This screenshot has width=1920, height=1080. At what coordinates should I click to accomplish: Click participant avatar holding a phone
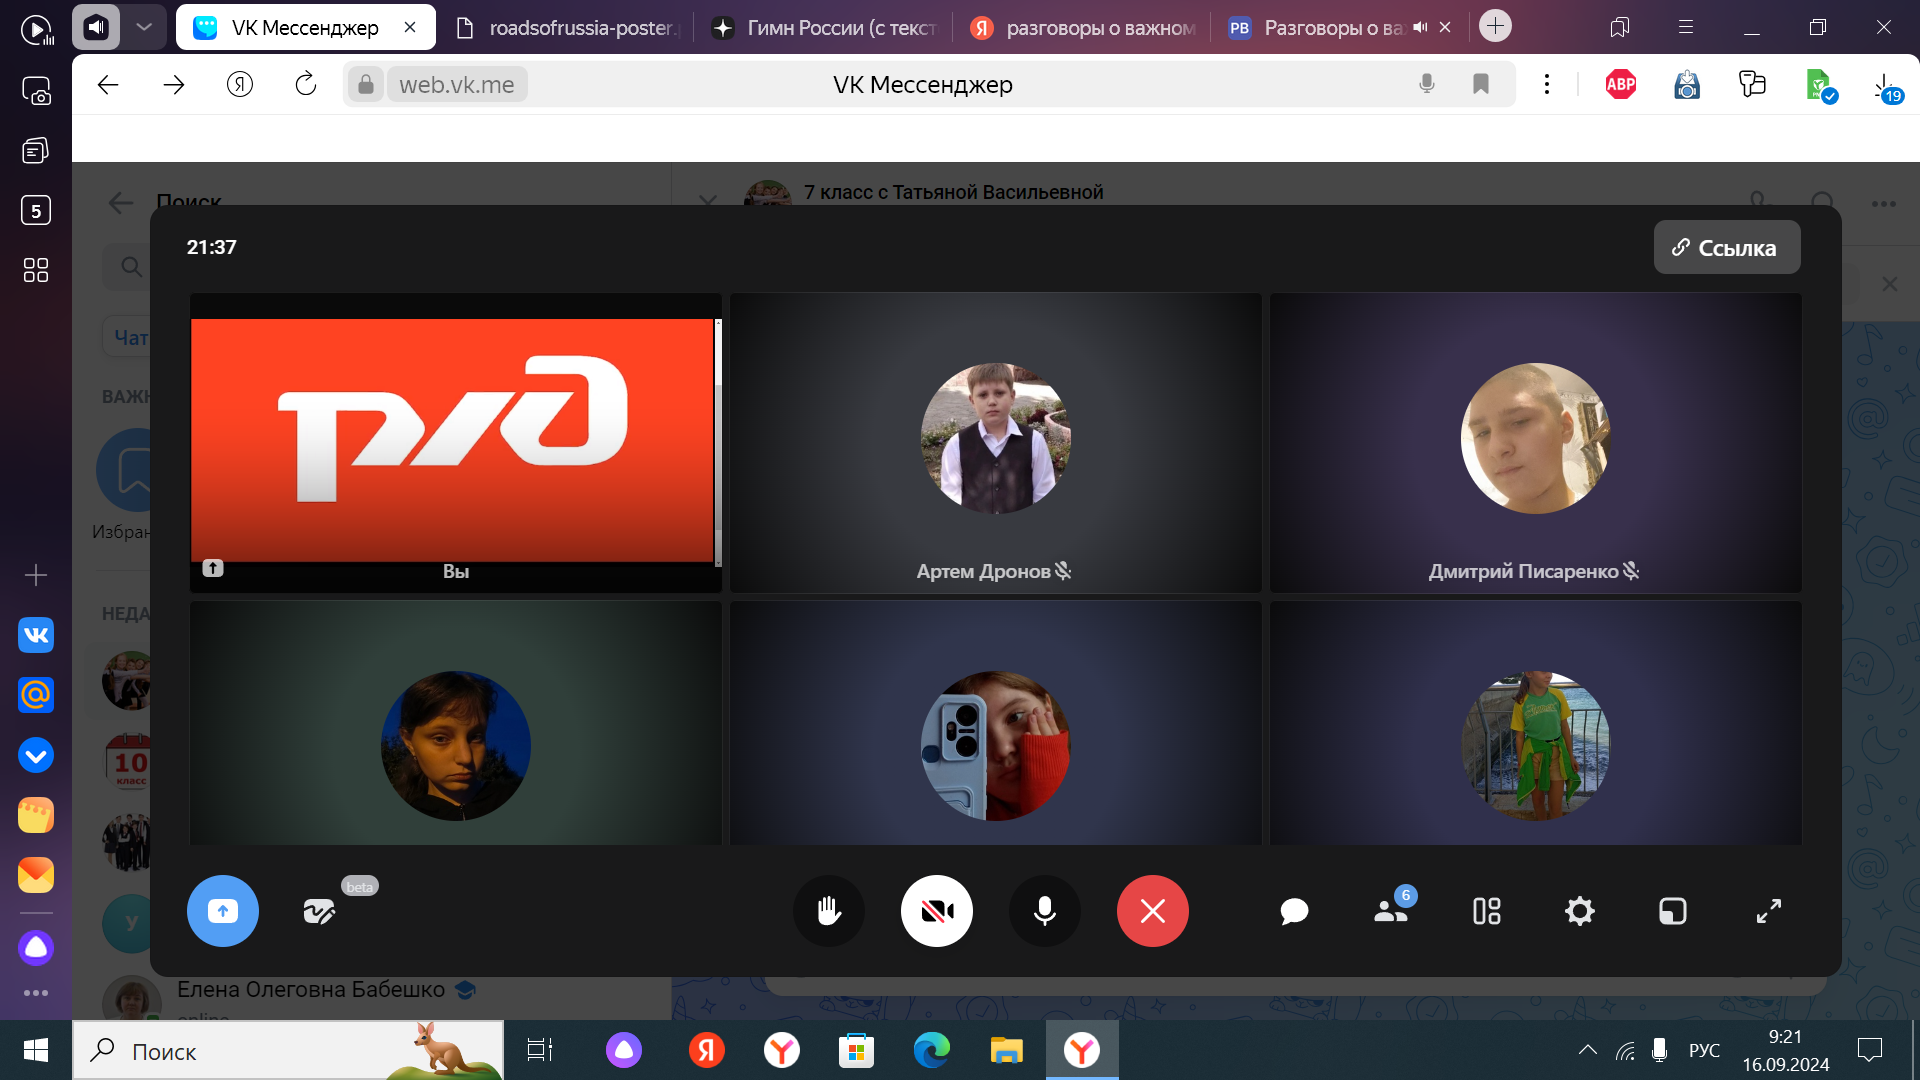coord(996,746)
